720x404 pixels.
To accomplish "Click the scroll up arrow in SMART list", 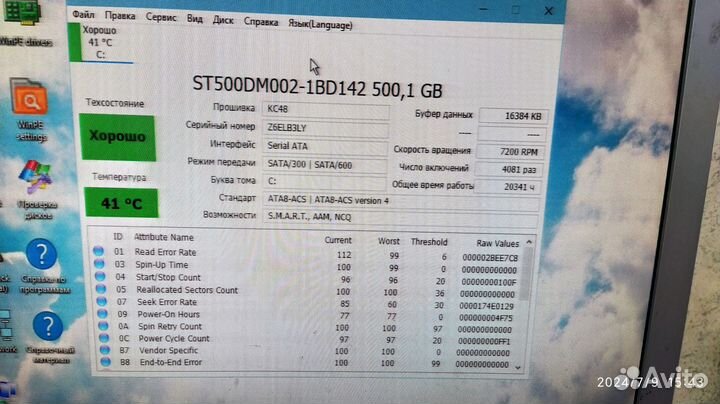I will tap(529, 242).
